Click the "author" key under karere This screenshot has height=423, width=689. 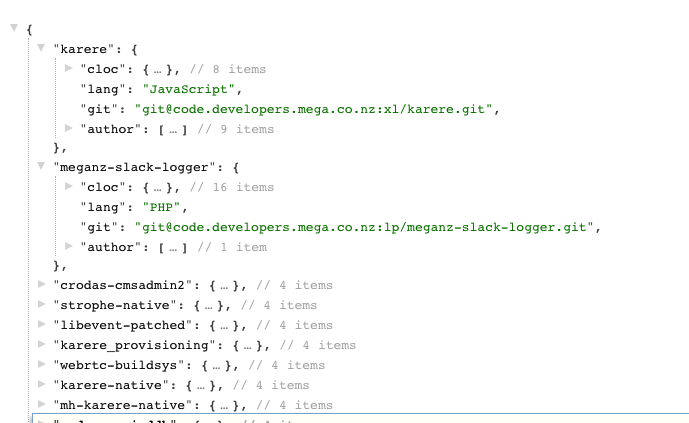click(x=111, y=130)
